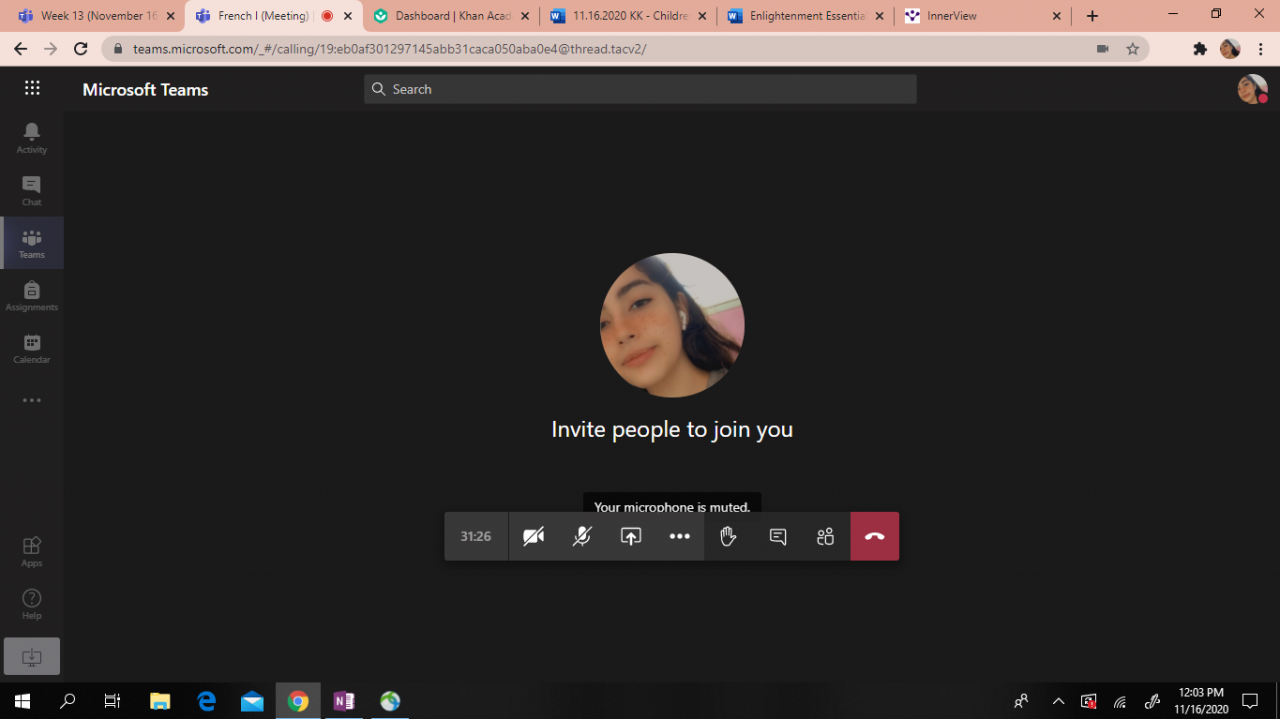This screenshot has height=719, width=1280.
Task: Open the Teams section in sidebar
Action: (32, 243)
